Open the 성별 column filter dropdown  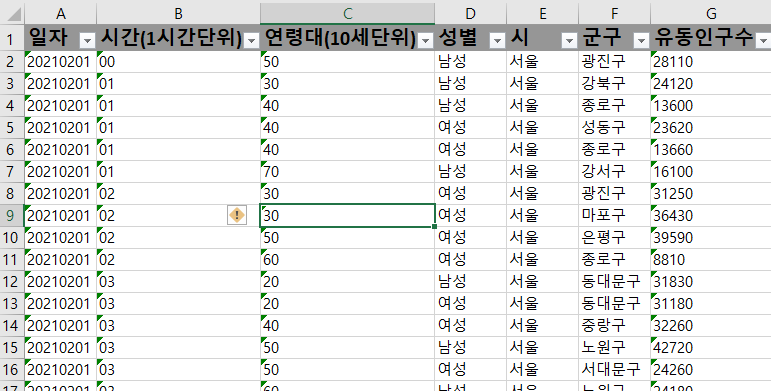(498, 41)
